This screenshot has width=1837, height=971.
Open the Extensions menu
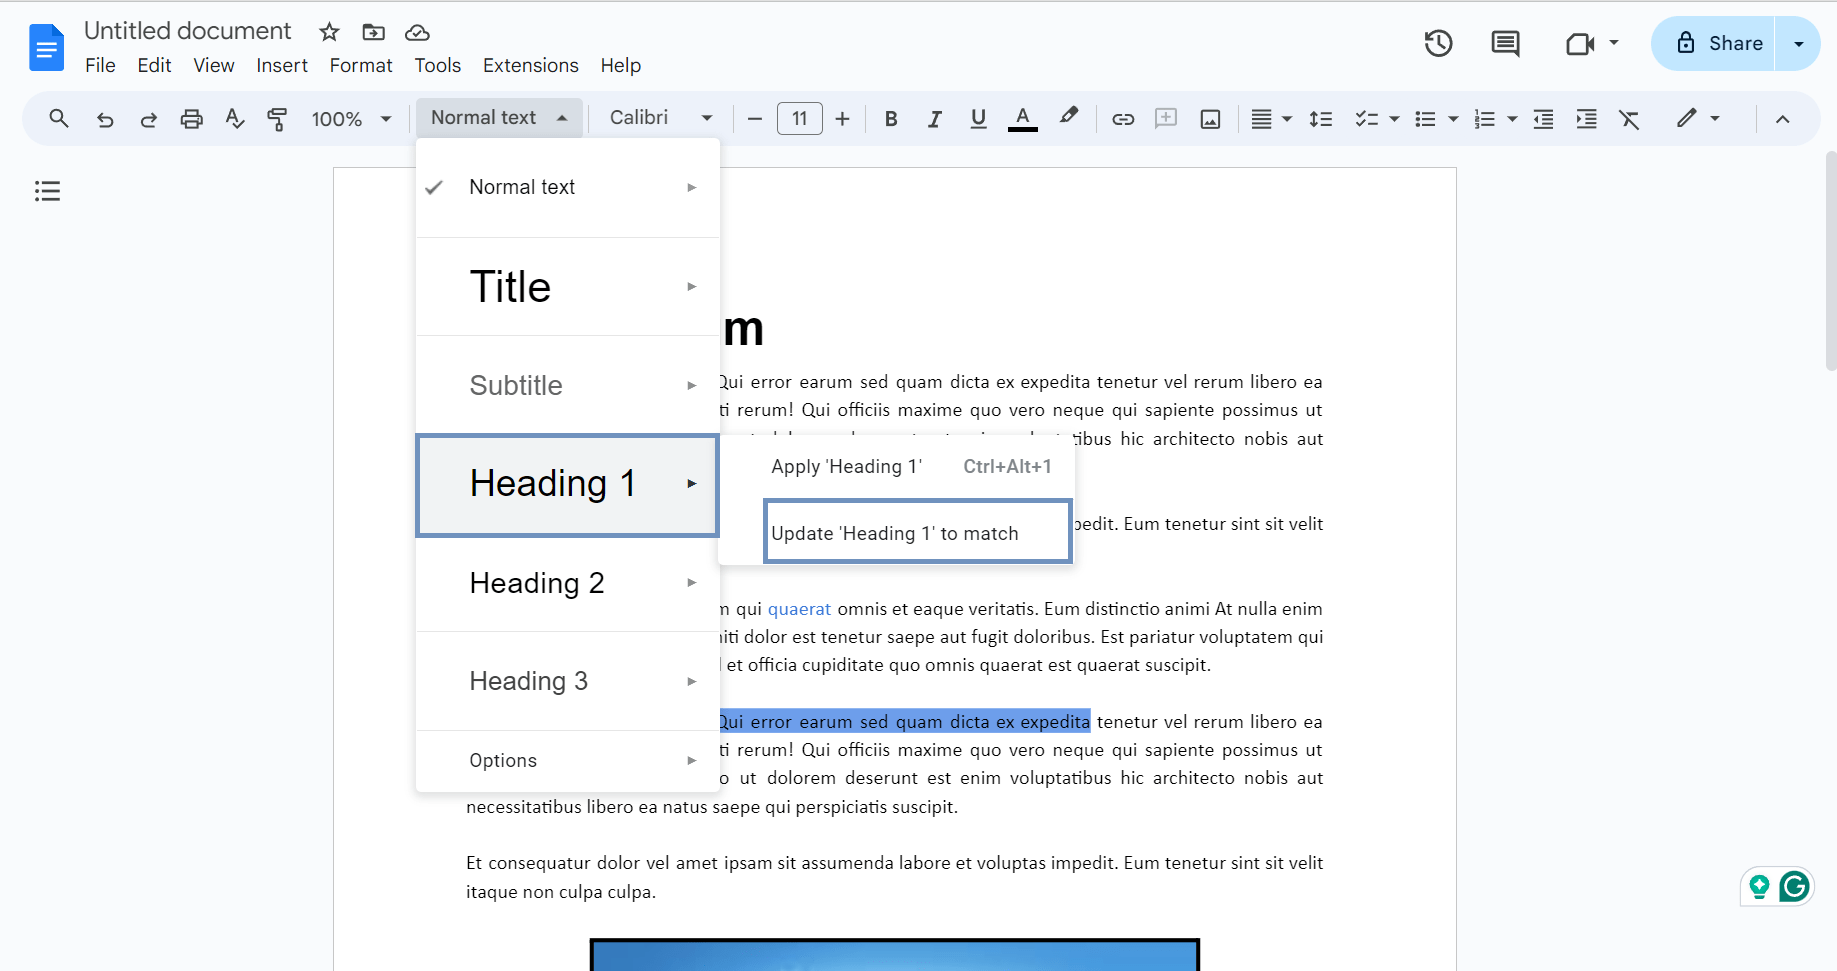coord(530,65)
